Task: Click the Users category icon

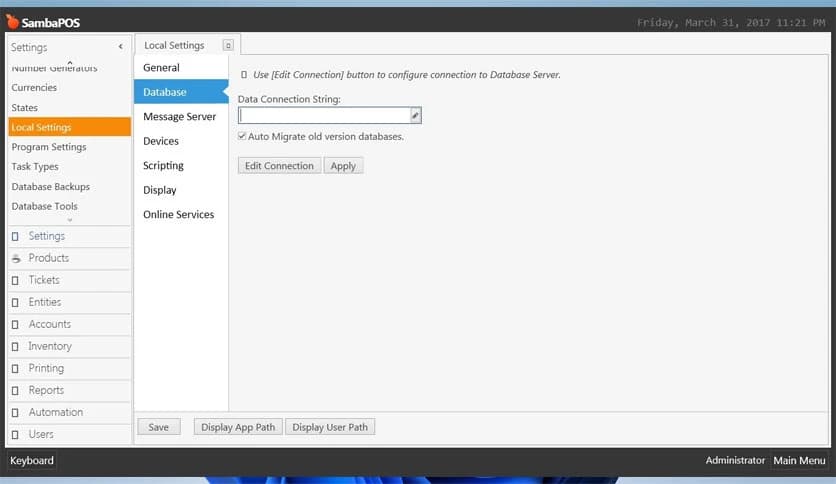Action: tap(15, 434)
